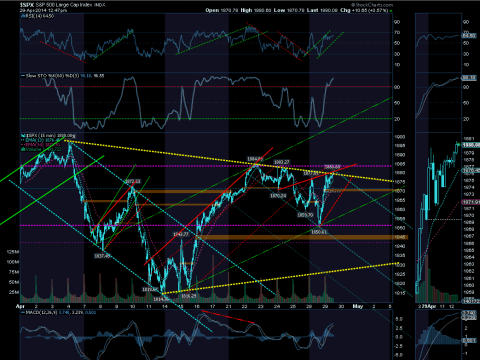This screenshot has width=480, height=360.
Task: Click the Apr month label on date axis
Action: click(20, 306)
